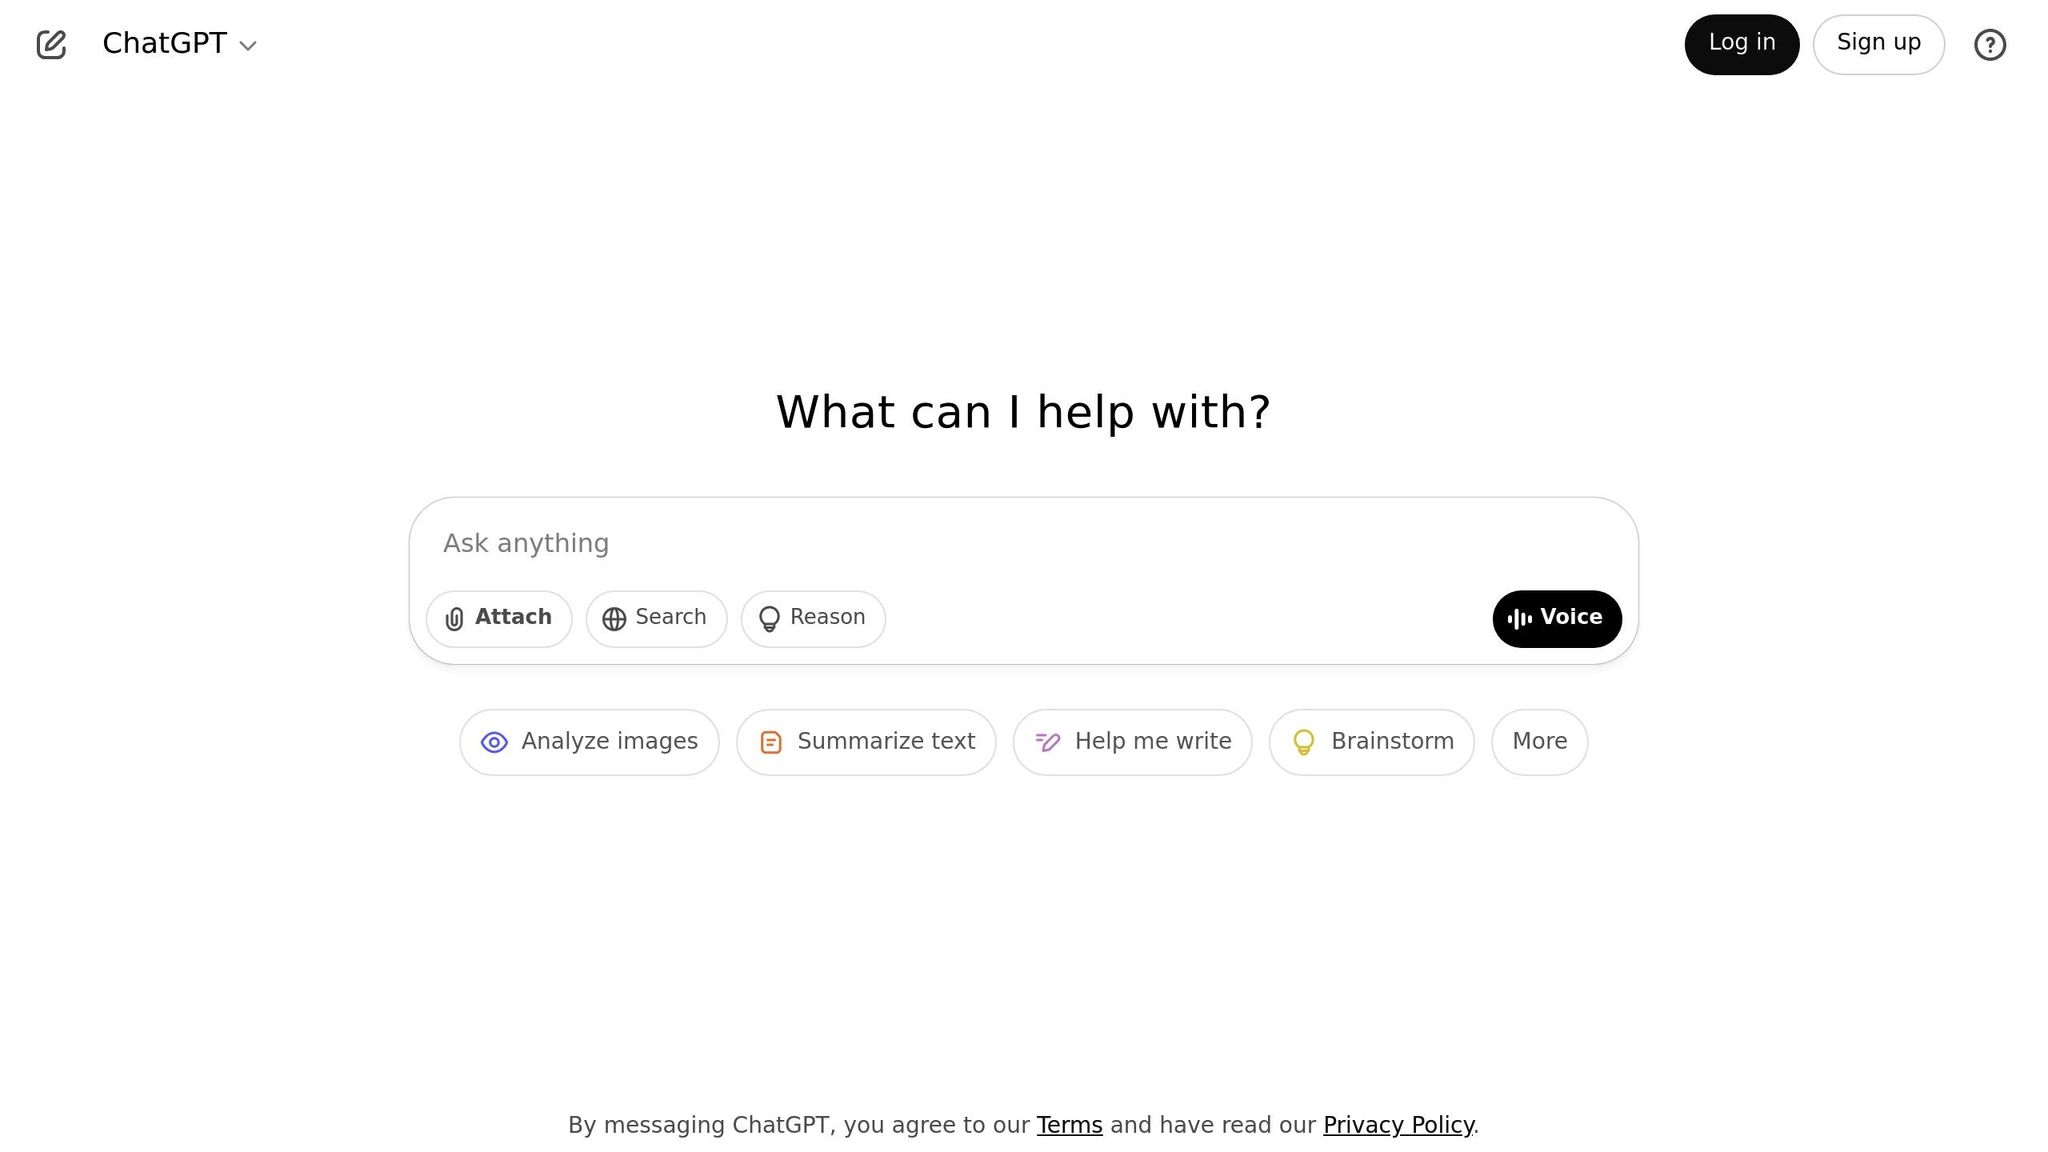Click the yellow Brainstorm bulb icon
Screen dimensions: 2048x1152
(x=1304, y=742)
